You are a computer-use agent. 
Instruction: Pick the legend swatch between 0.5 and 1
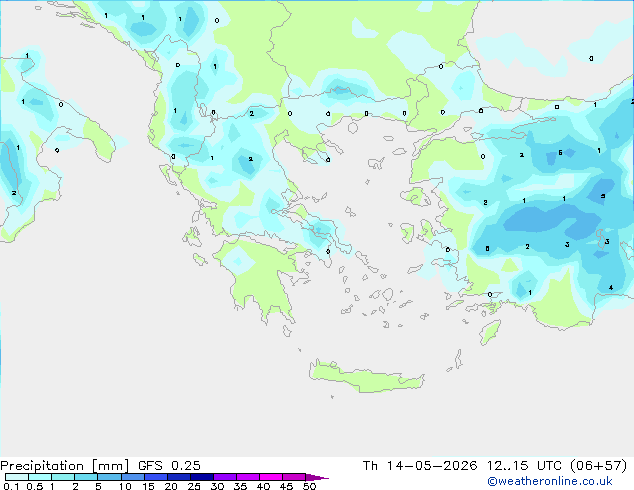pyautogui.click(x=40, y=477)
